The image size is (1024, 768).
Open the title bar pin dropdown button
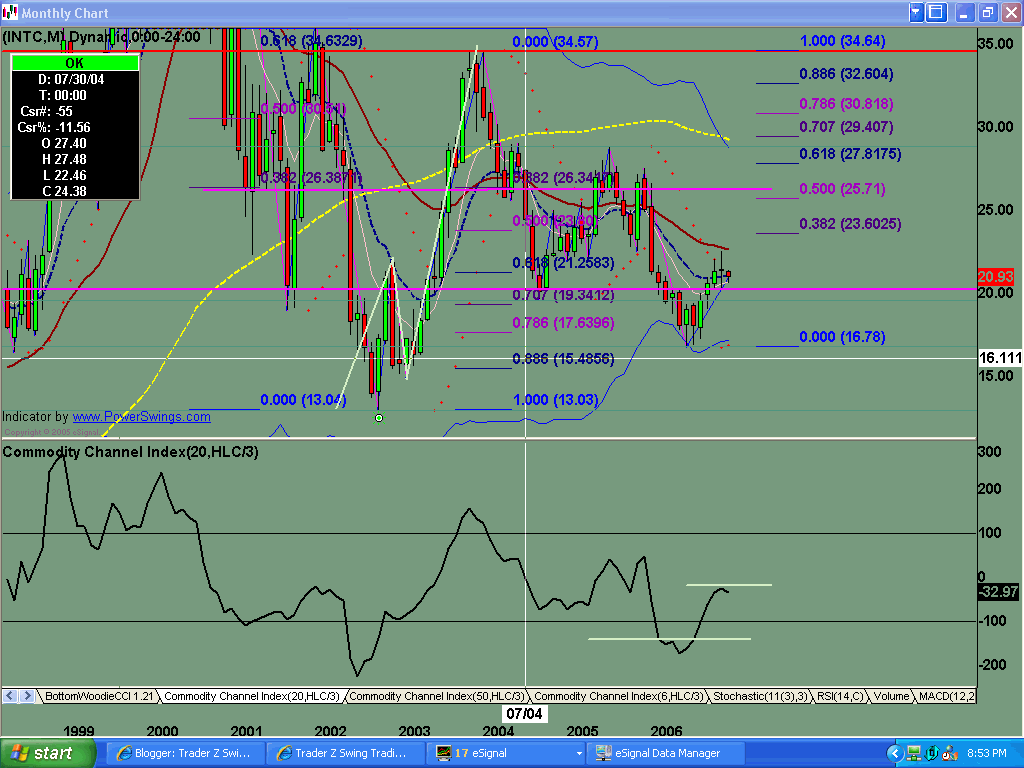pos(916,12)
